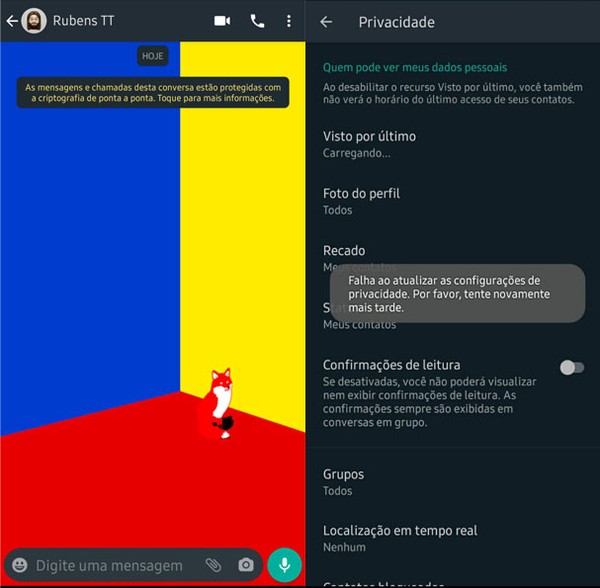
Task: Toggle the 'Confirmações de leitura' switch
Action: point(572,368)
